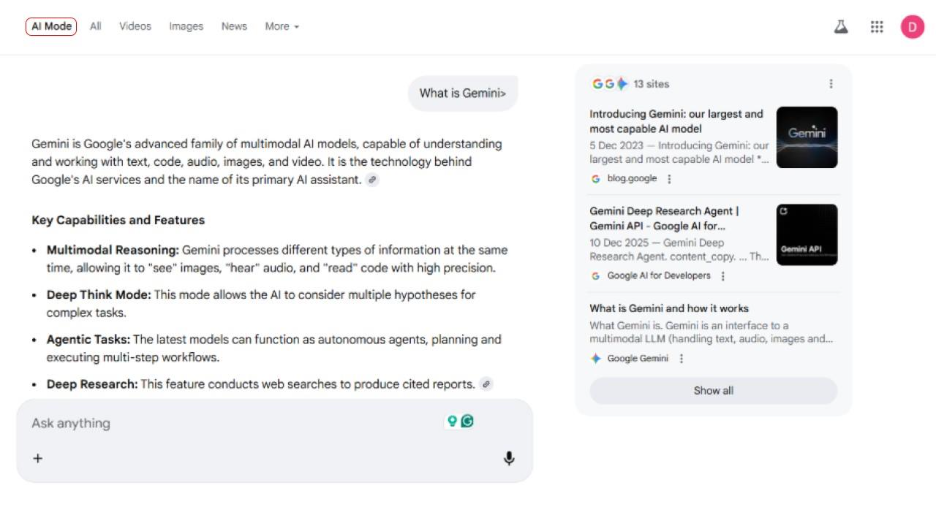Image resolution: width=936 pixels, height=507 pixels.
Task: Click the 'Multimodal Reasoning:' bullet label
Action: point(113,250)
